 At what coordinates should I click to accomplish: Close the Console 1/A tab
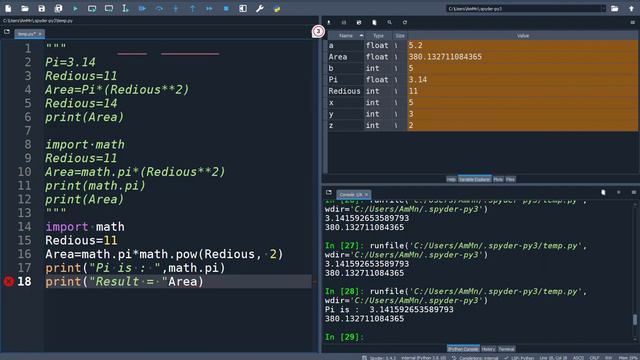(x=366, y=194)
